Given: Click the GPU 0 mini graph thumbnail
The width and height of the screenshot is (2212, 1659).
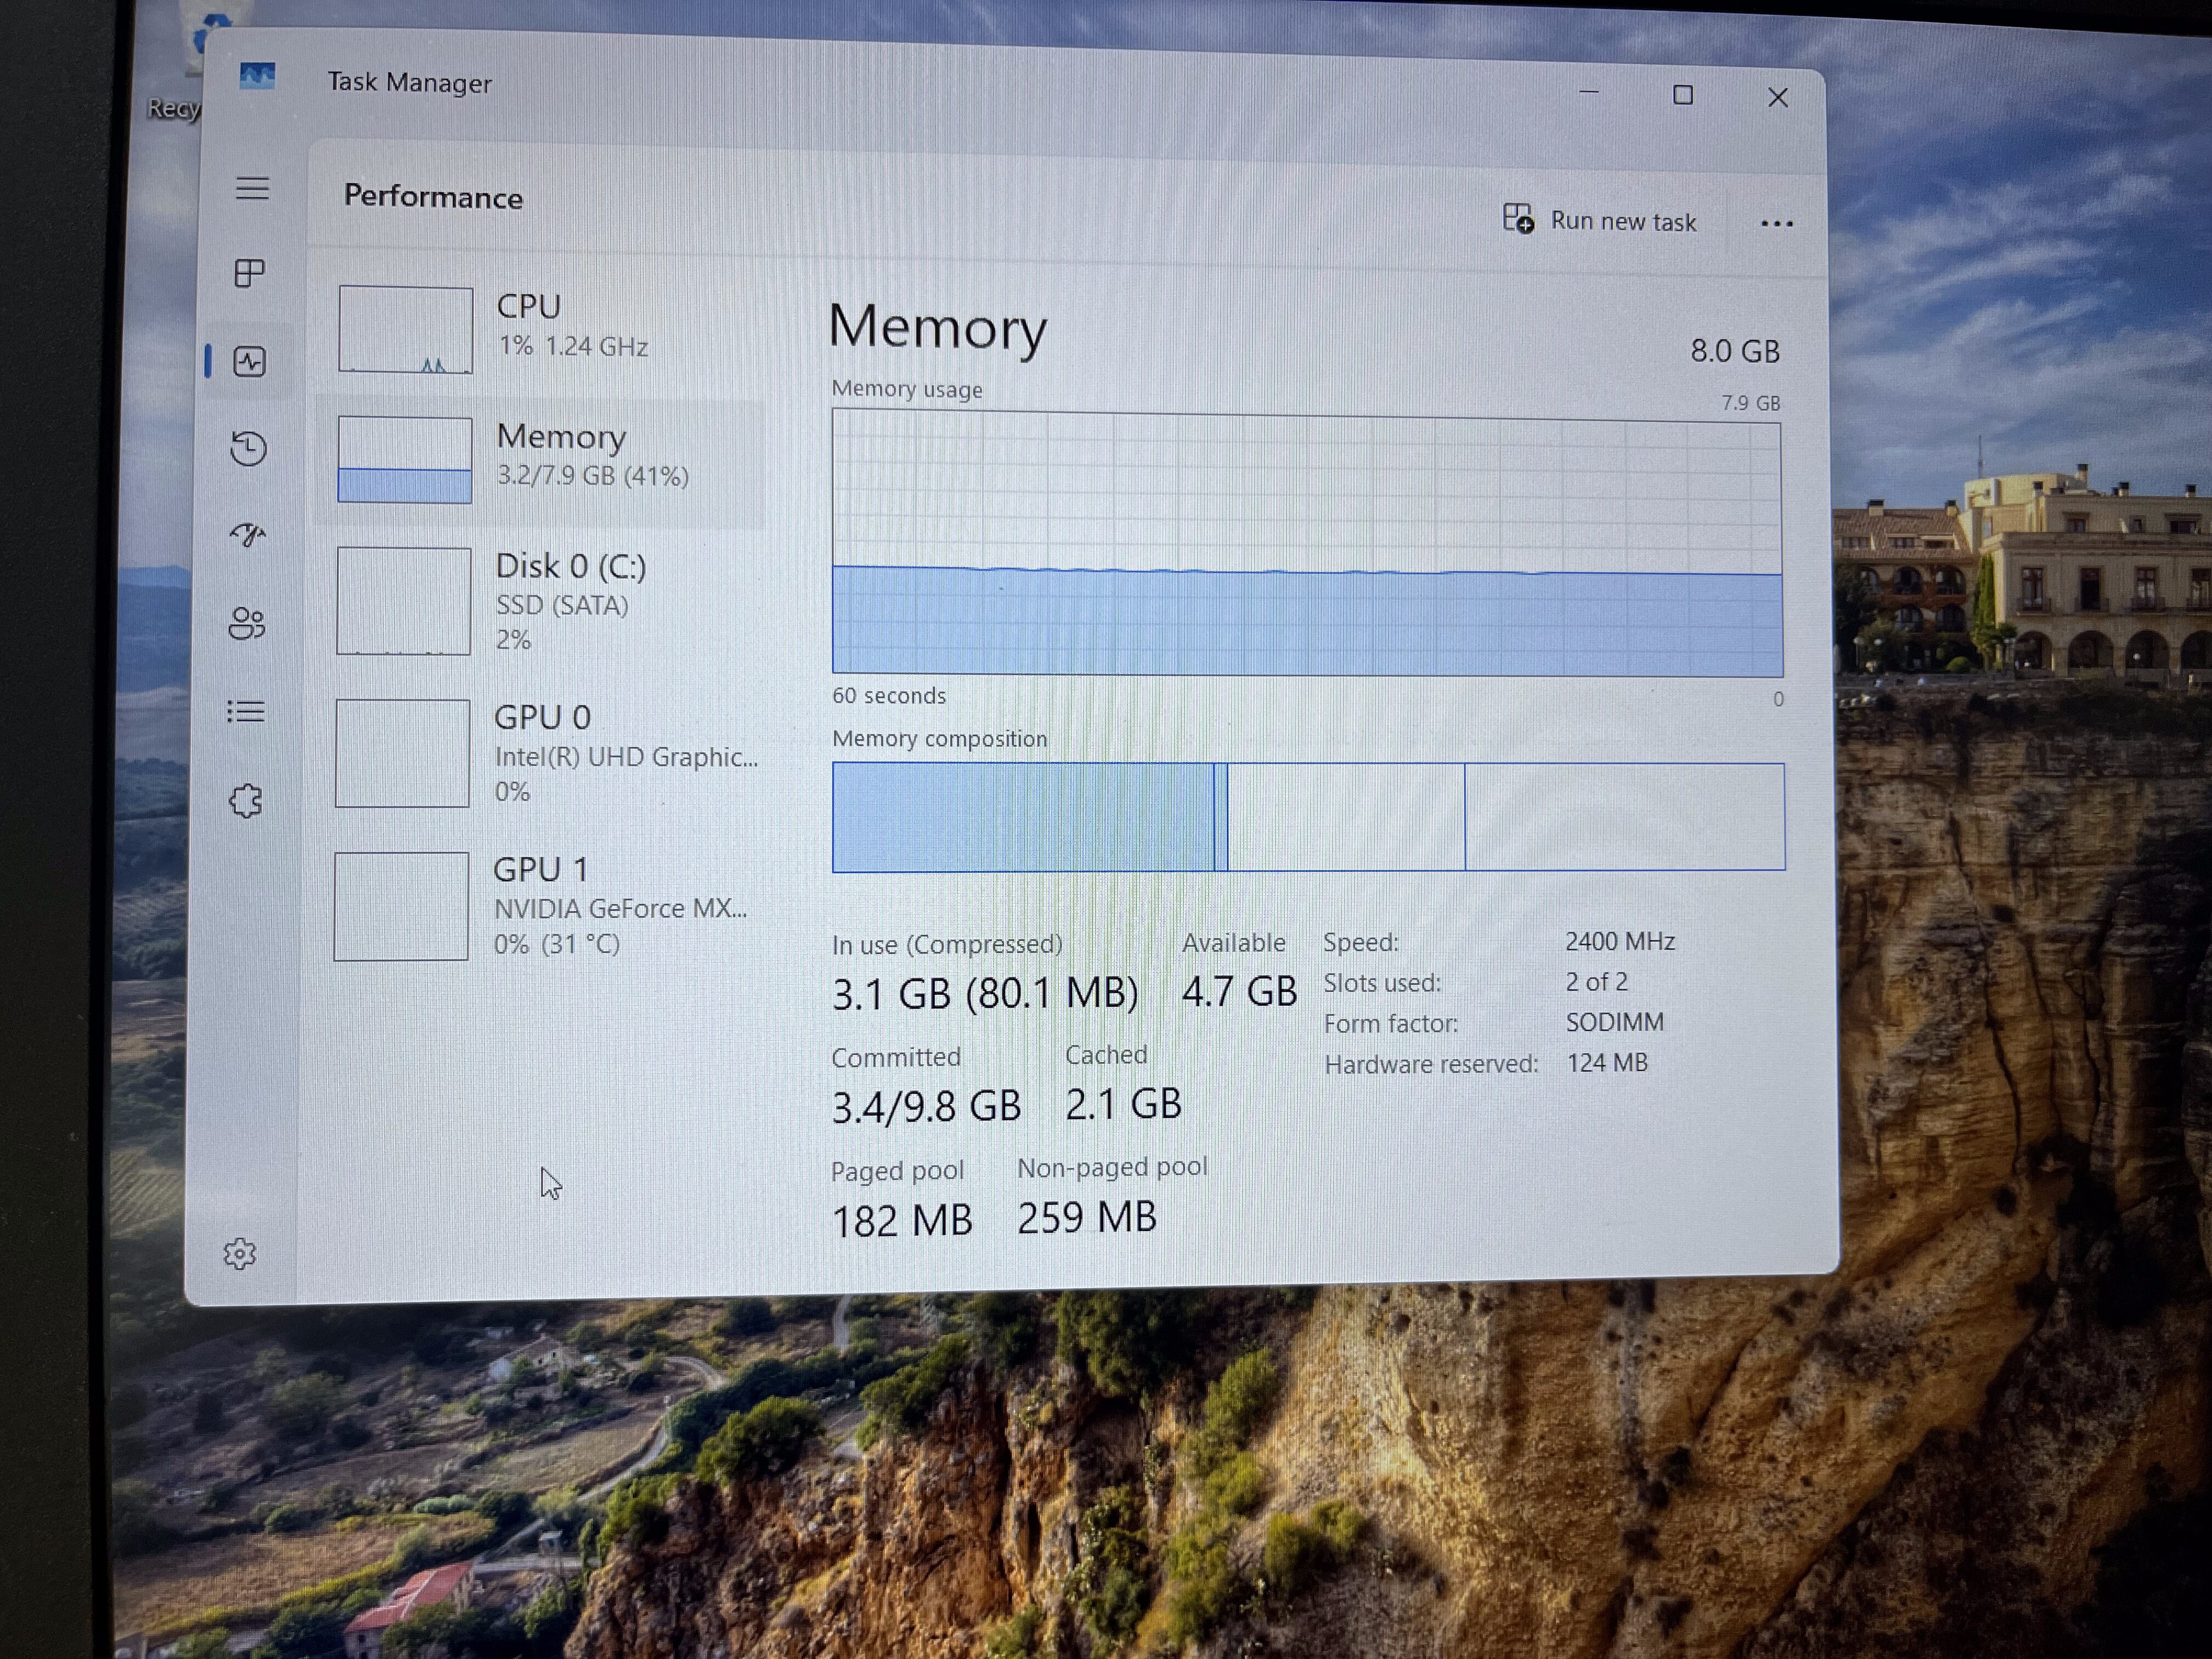Looking at the screenshot, I should pos(402,753).
